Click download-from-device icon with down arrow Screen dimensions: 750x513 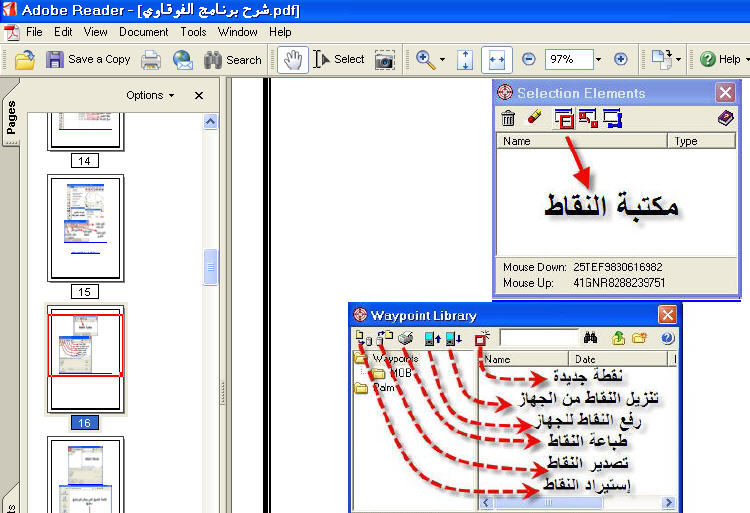[453, 338]
